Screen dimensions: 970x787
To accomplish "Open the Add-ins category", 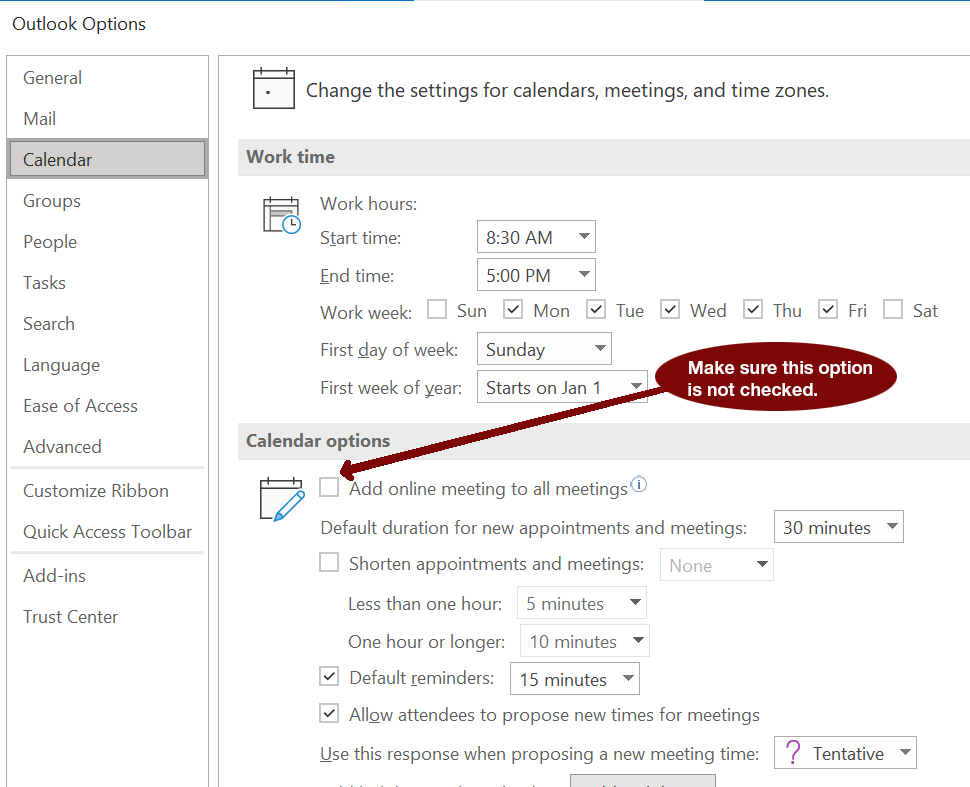I will point(108,575).
